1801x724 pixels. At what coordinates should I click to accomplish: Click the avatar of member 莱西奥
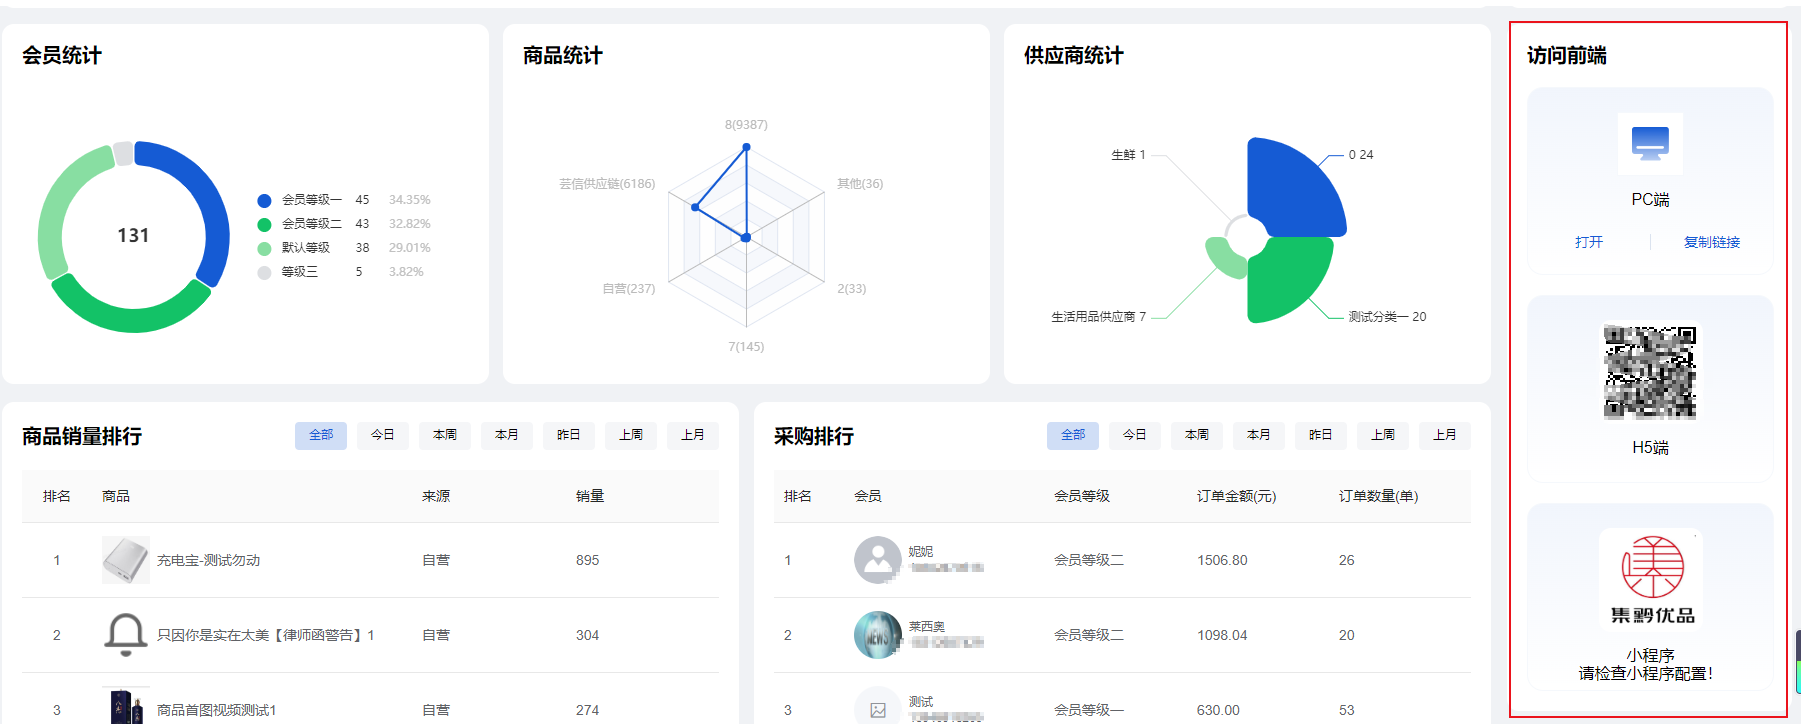[x=877, y=635]
